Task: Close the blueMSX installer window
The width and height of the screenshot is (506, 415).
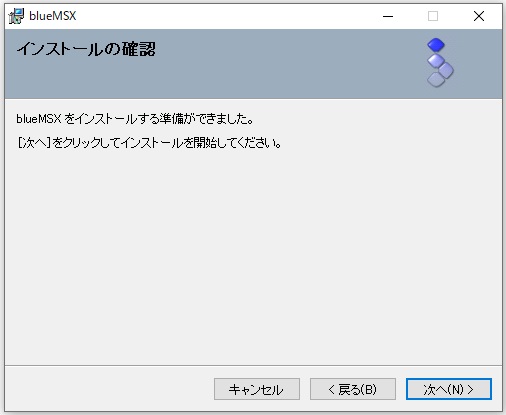Action: click(479, 16)
